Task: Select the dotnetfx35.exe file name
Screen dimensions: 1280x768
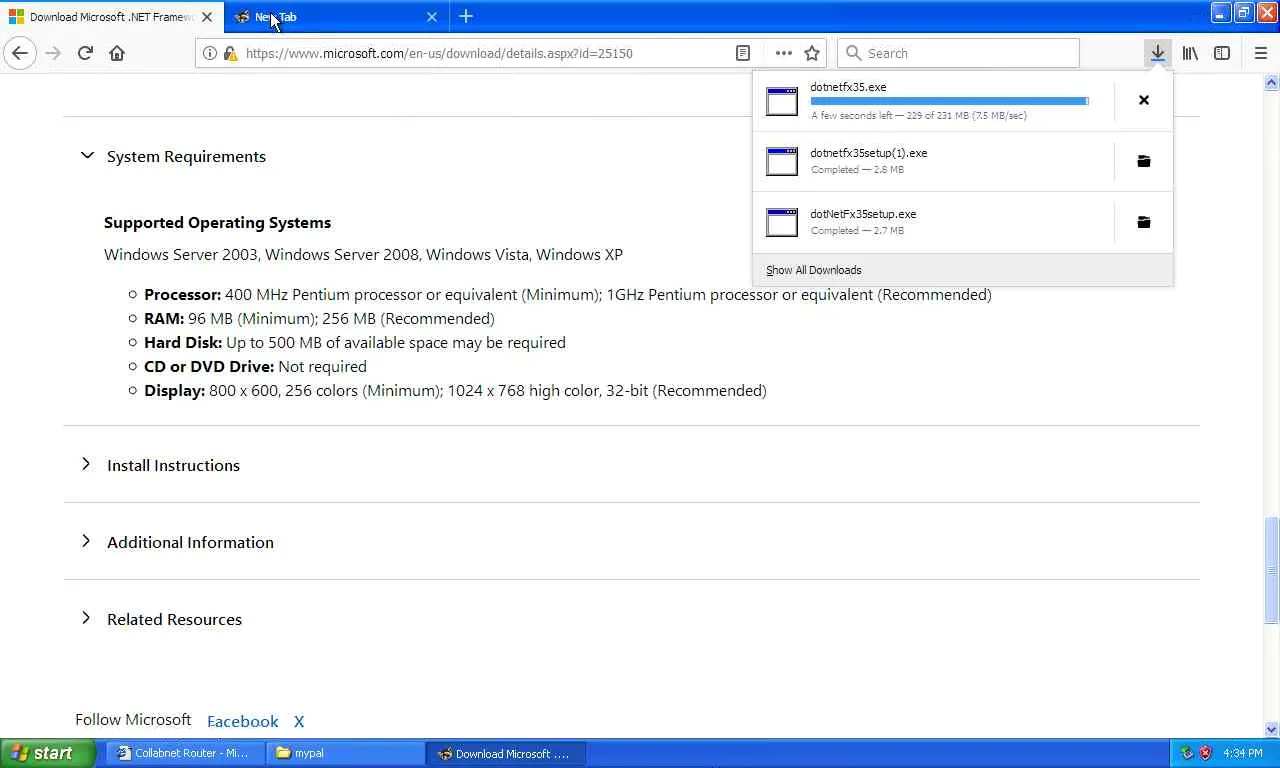Action: tap(848, 87)
